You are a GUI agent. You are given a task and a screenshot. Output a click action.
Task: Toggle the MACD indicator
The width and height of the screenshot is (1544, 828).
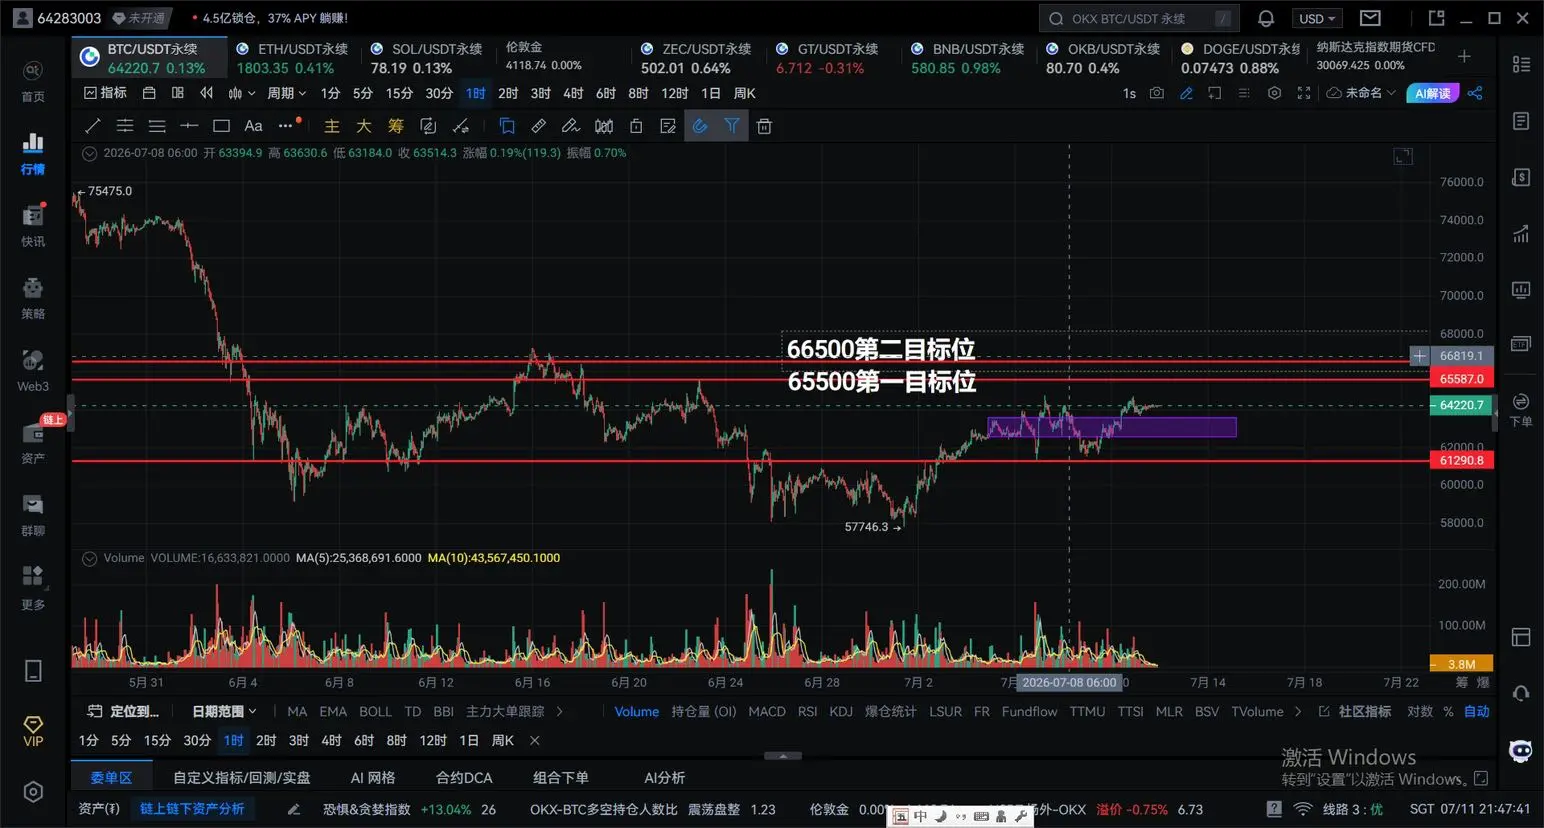click(x=767, y=712)
